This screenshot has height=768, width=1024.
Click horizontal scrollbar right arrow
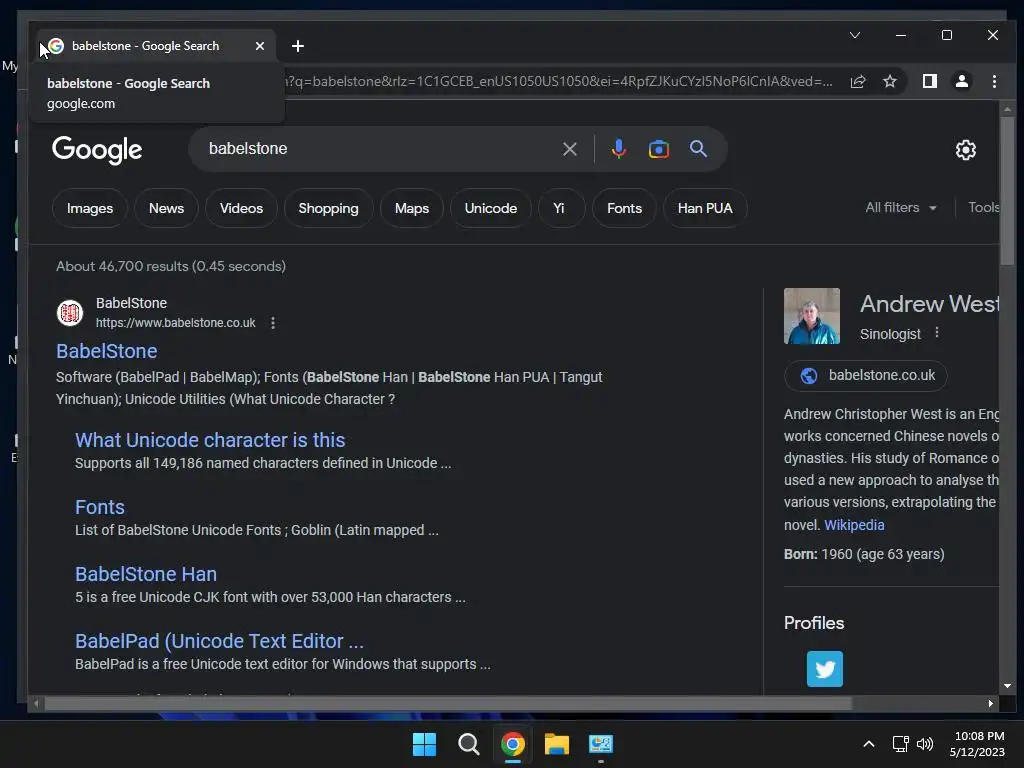tap(991, 703)
